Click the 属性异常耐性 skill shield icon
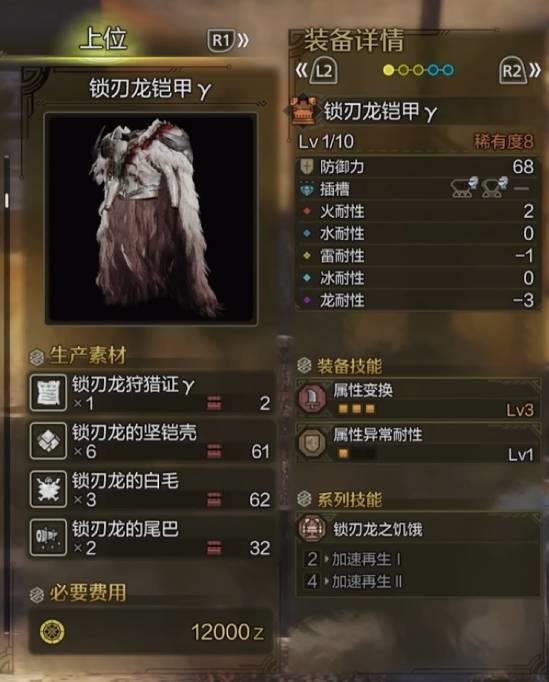This screenshot has height=682, width=549. click(x=312, y=443)
